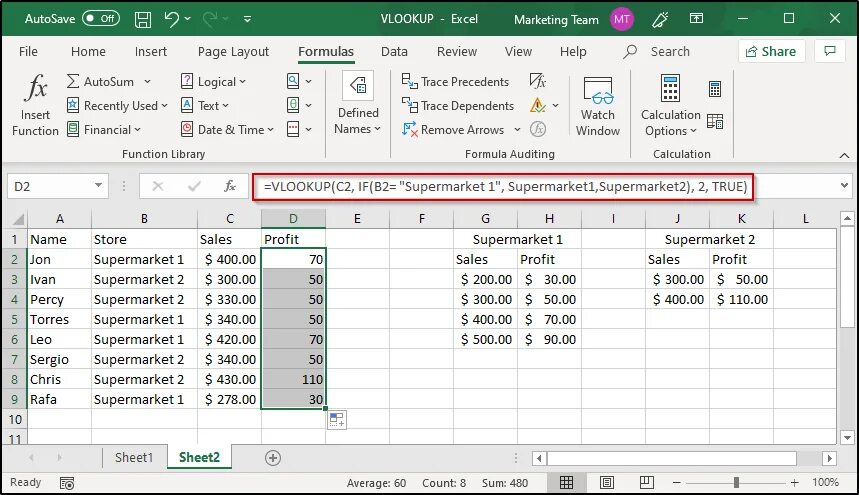Open the View tab

click(x=518, y=51)
